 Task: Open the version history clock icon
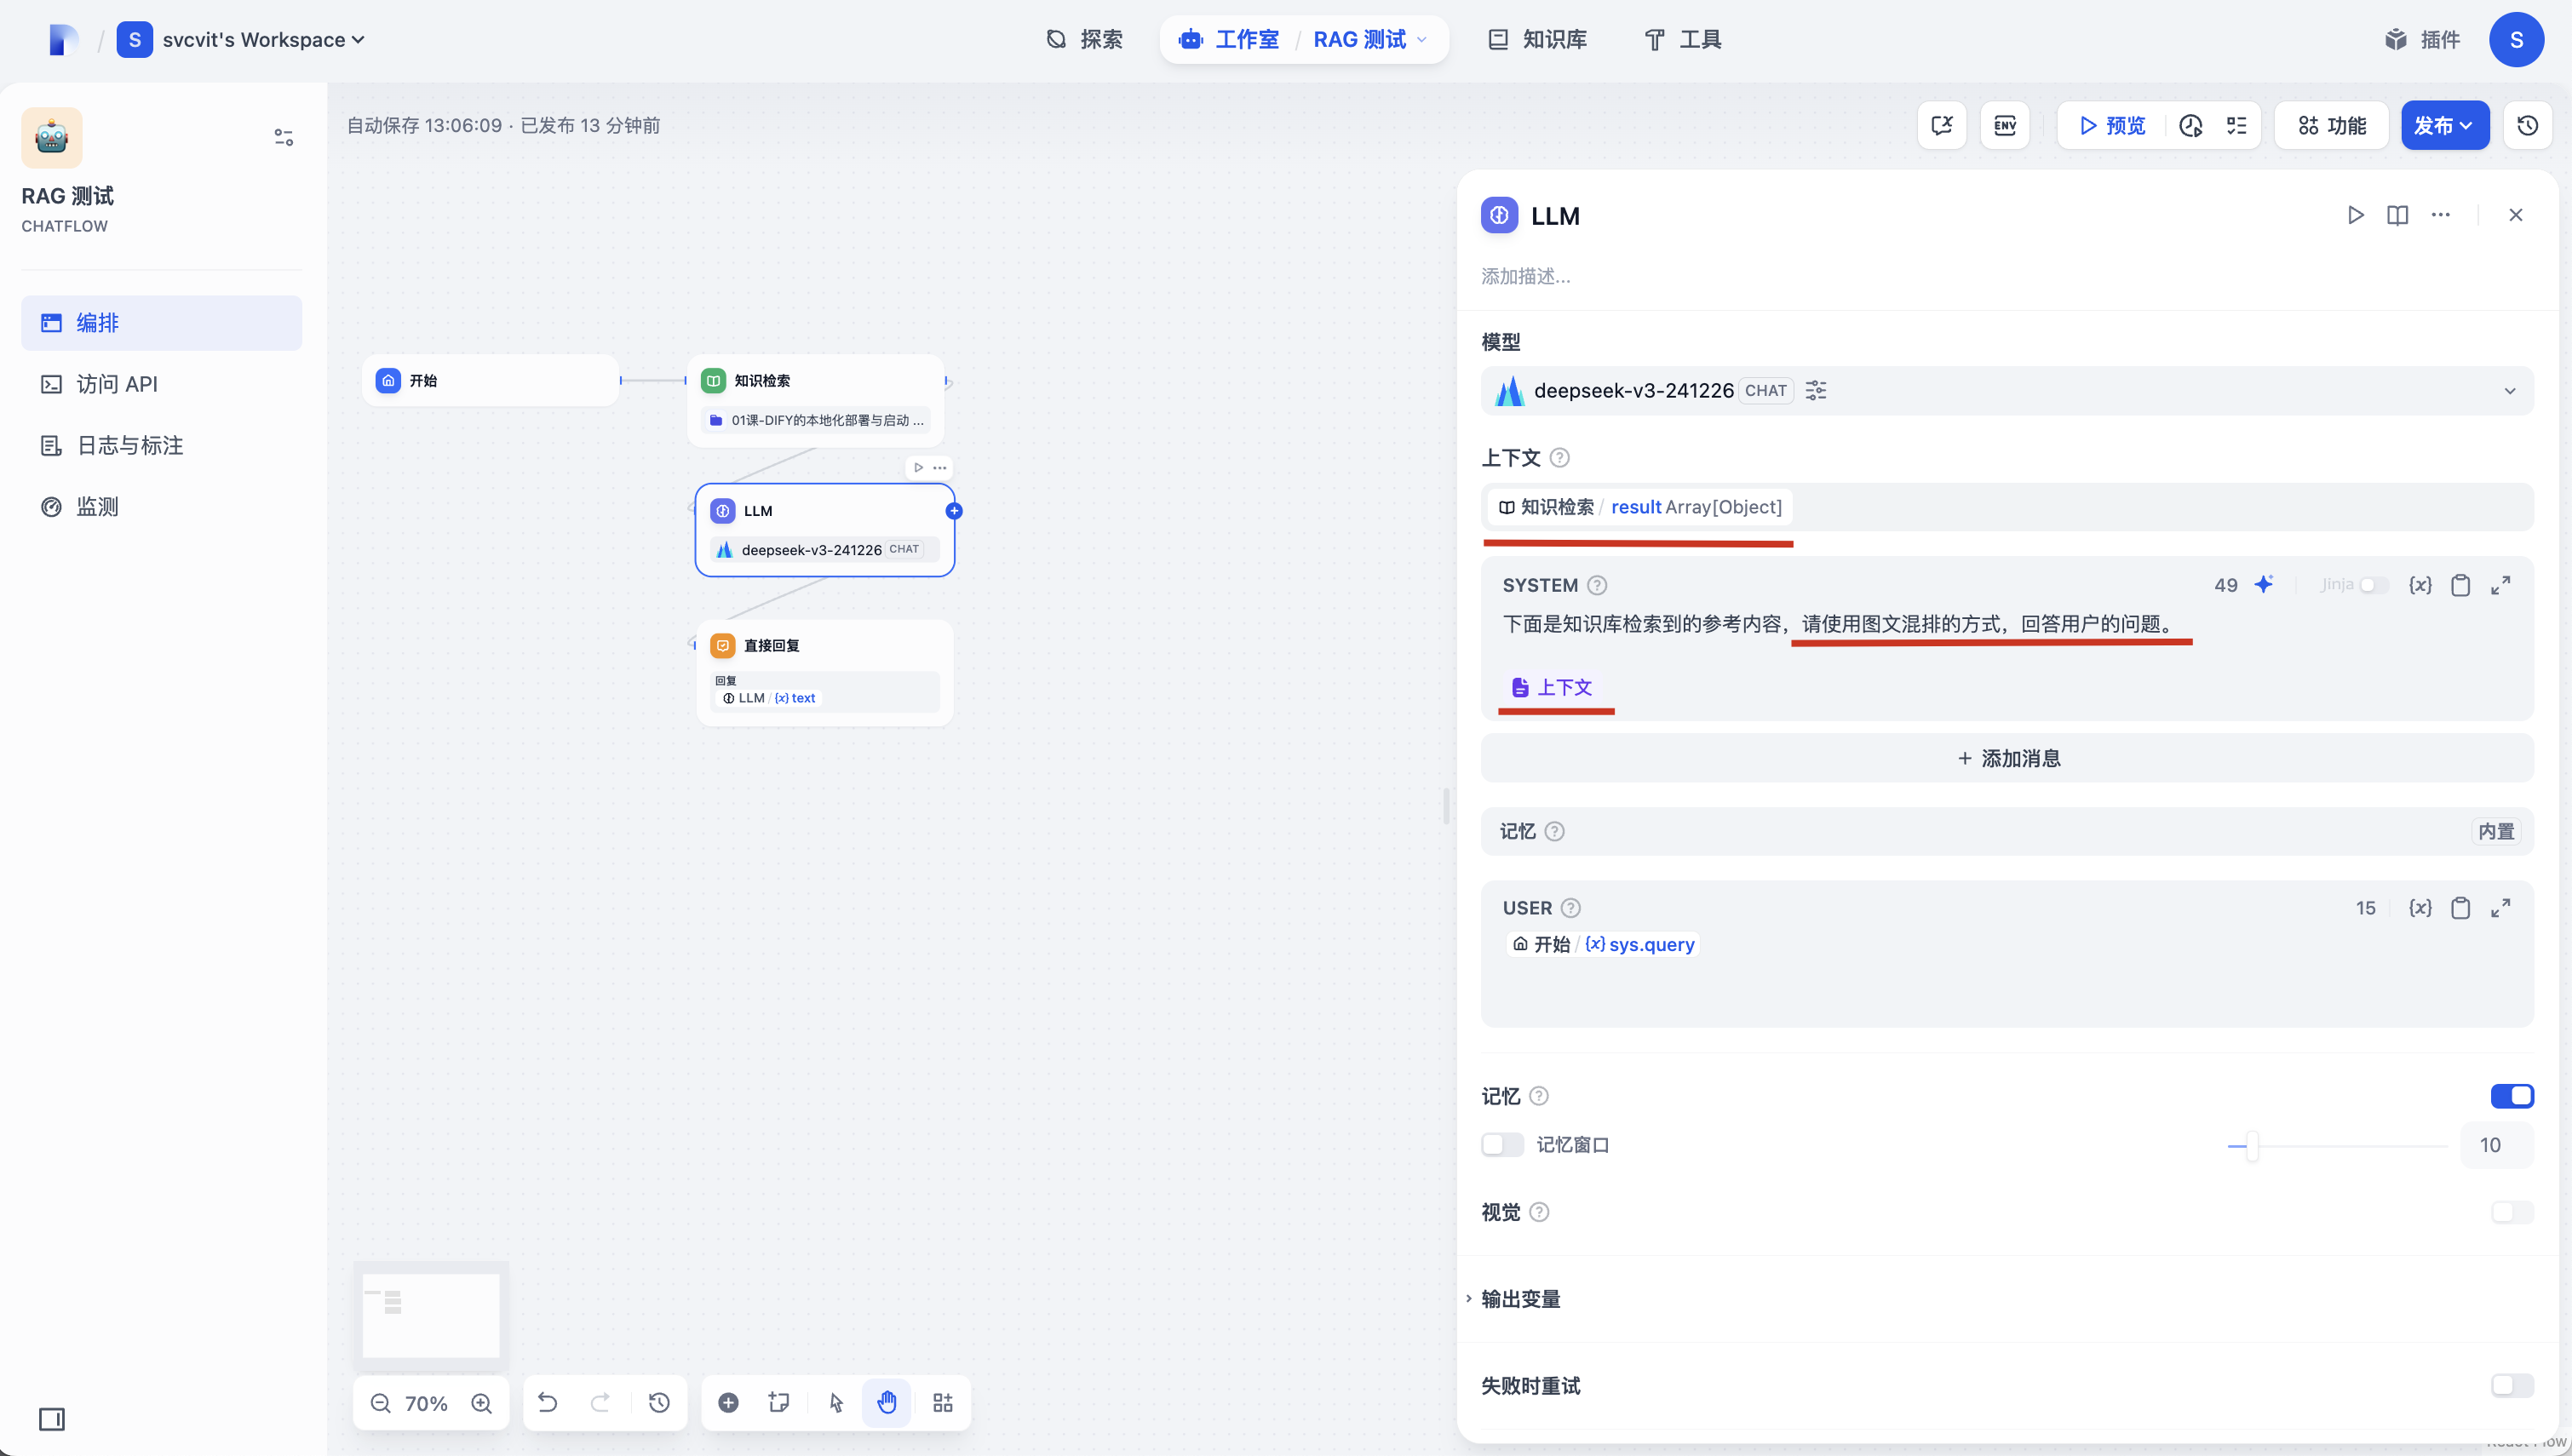click(x=2527, y=125)
